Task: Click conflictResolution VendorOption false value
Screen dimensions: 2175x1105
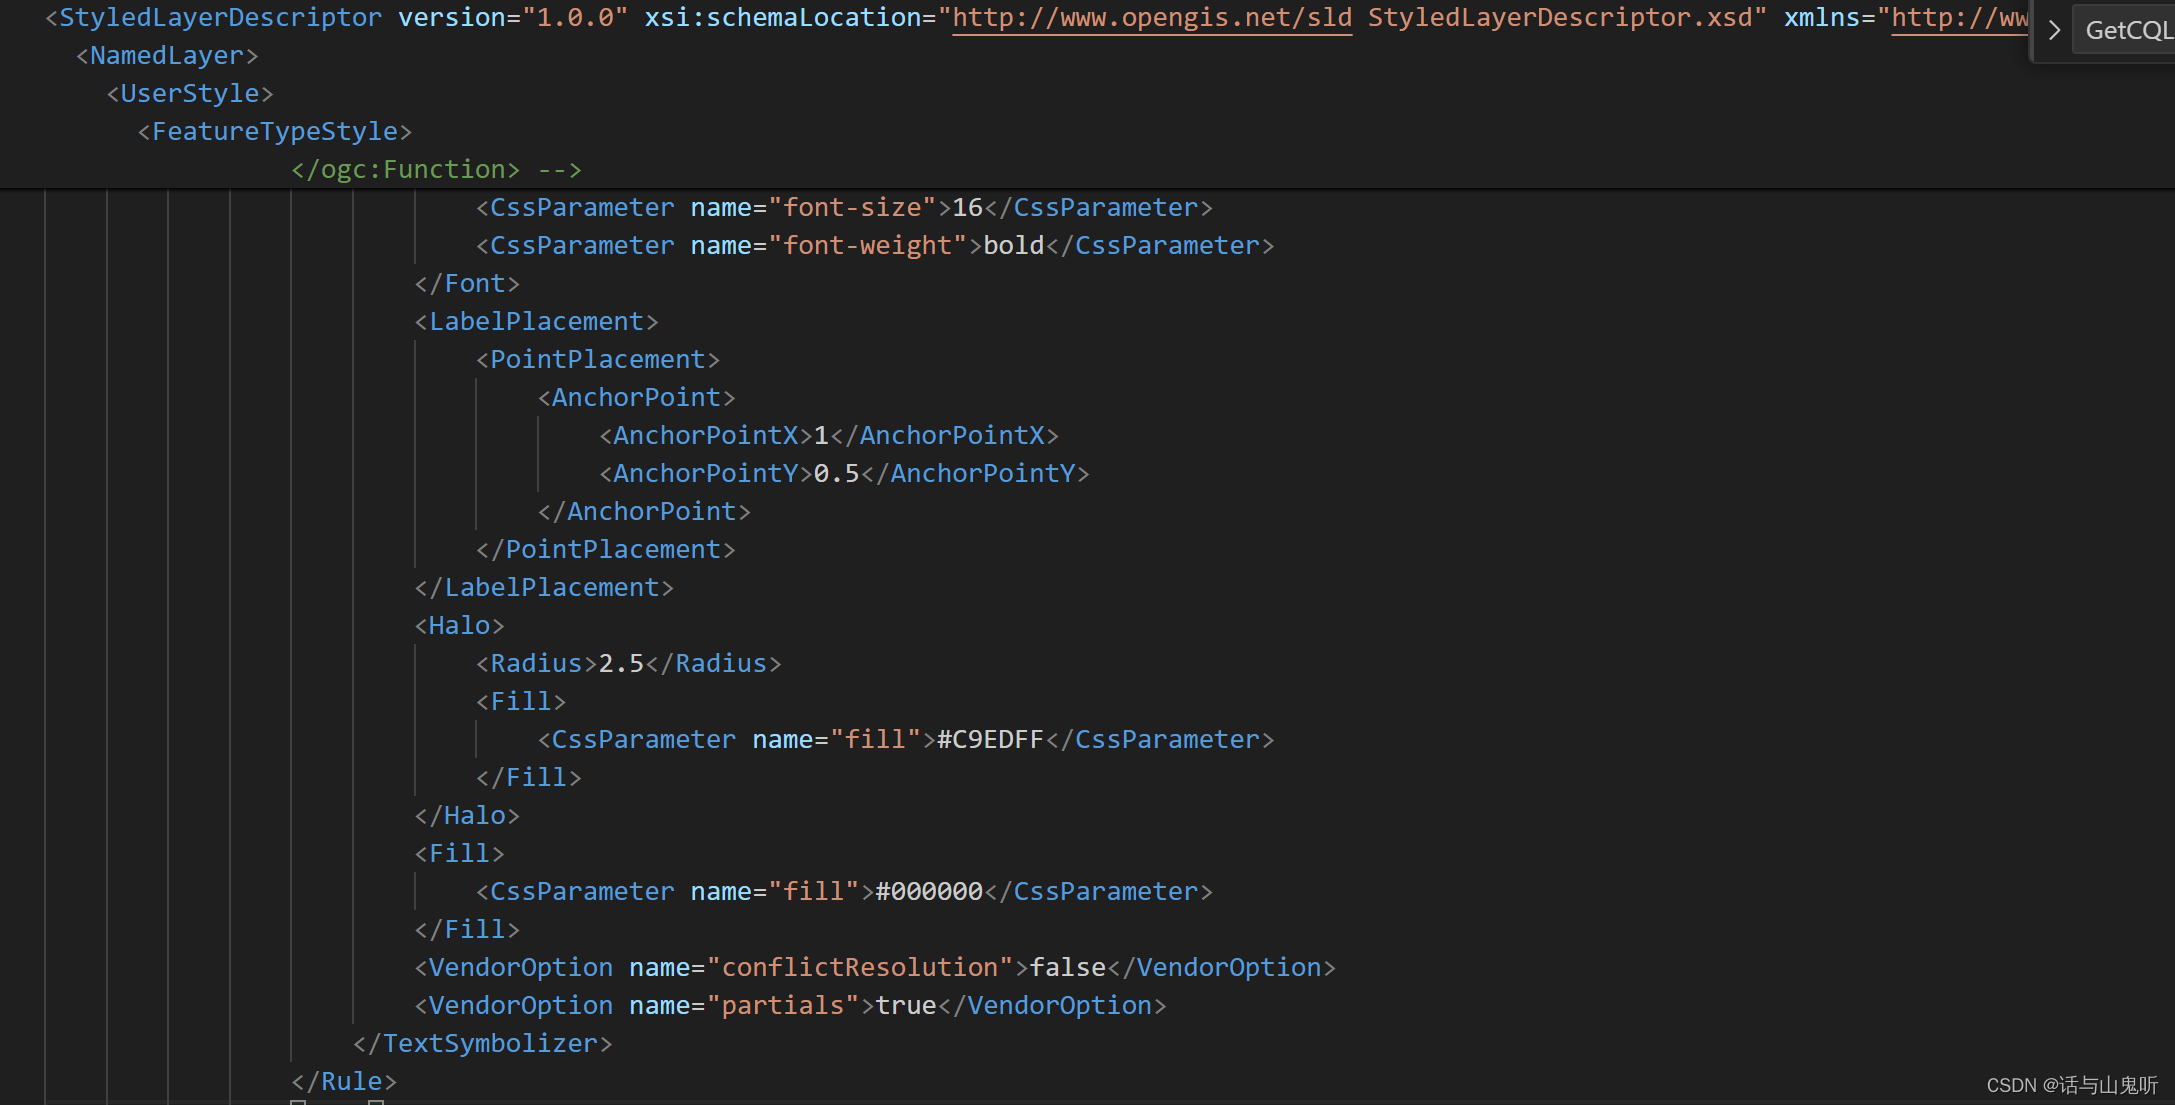Action: tap(1067, 968)
